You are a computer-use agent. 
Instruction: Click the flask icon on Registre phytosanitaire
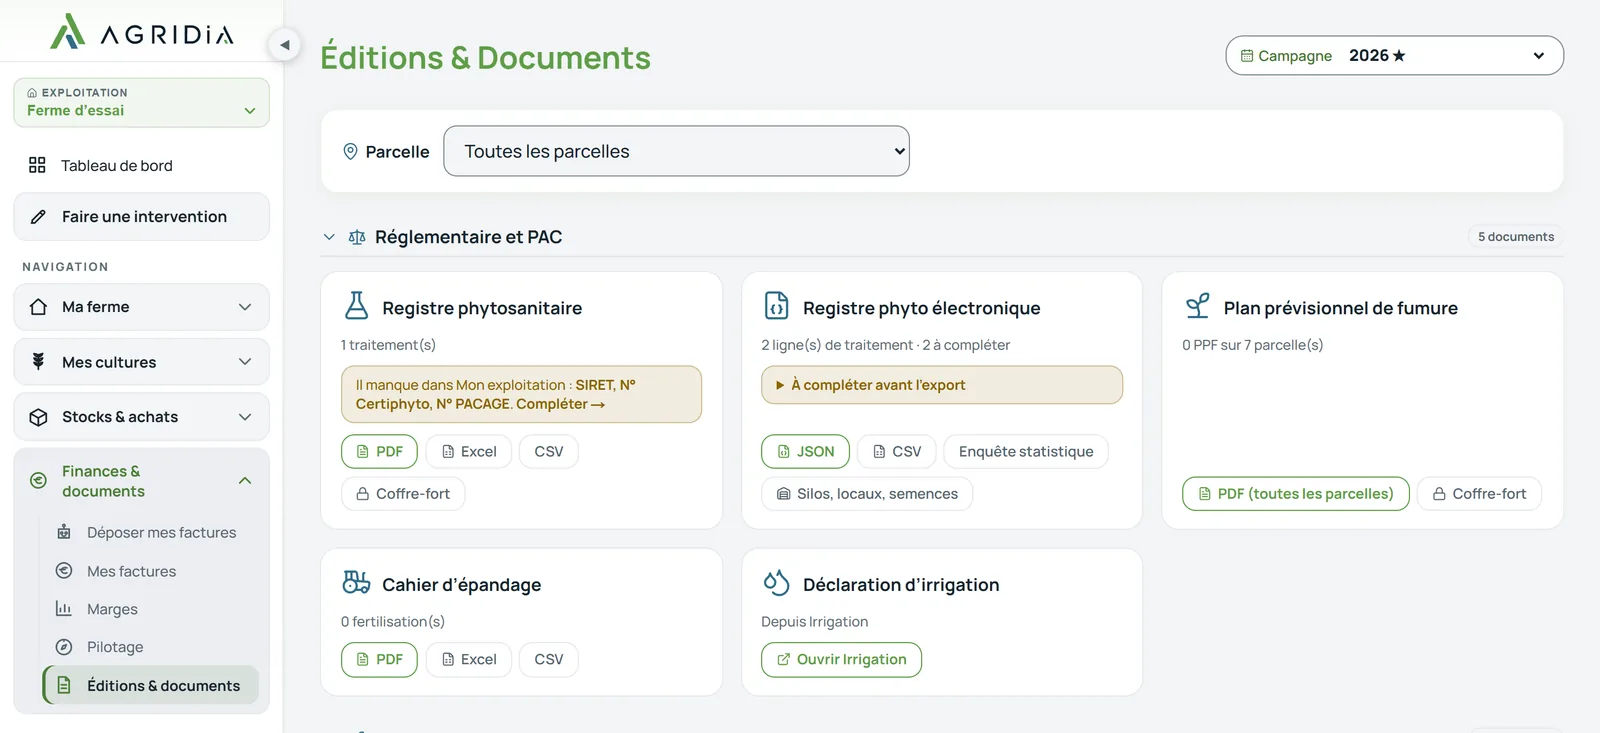tap(357, 305)
